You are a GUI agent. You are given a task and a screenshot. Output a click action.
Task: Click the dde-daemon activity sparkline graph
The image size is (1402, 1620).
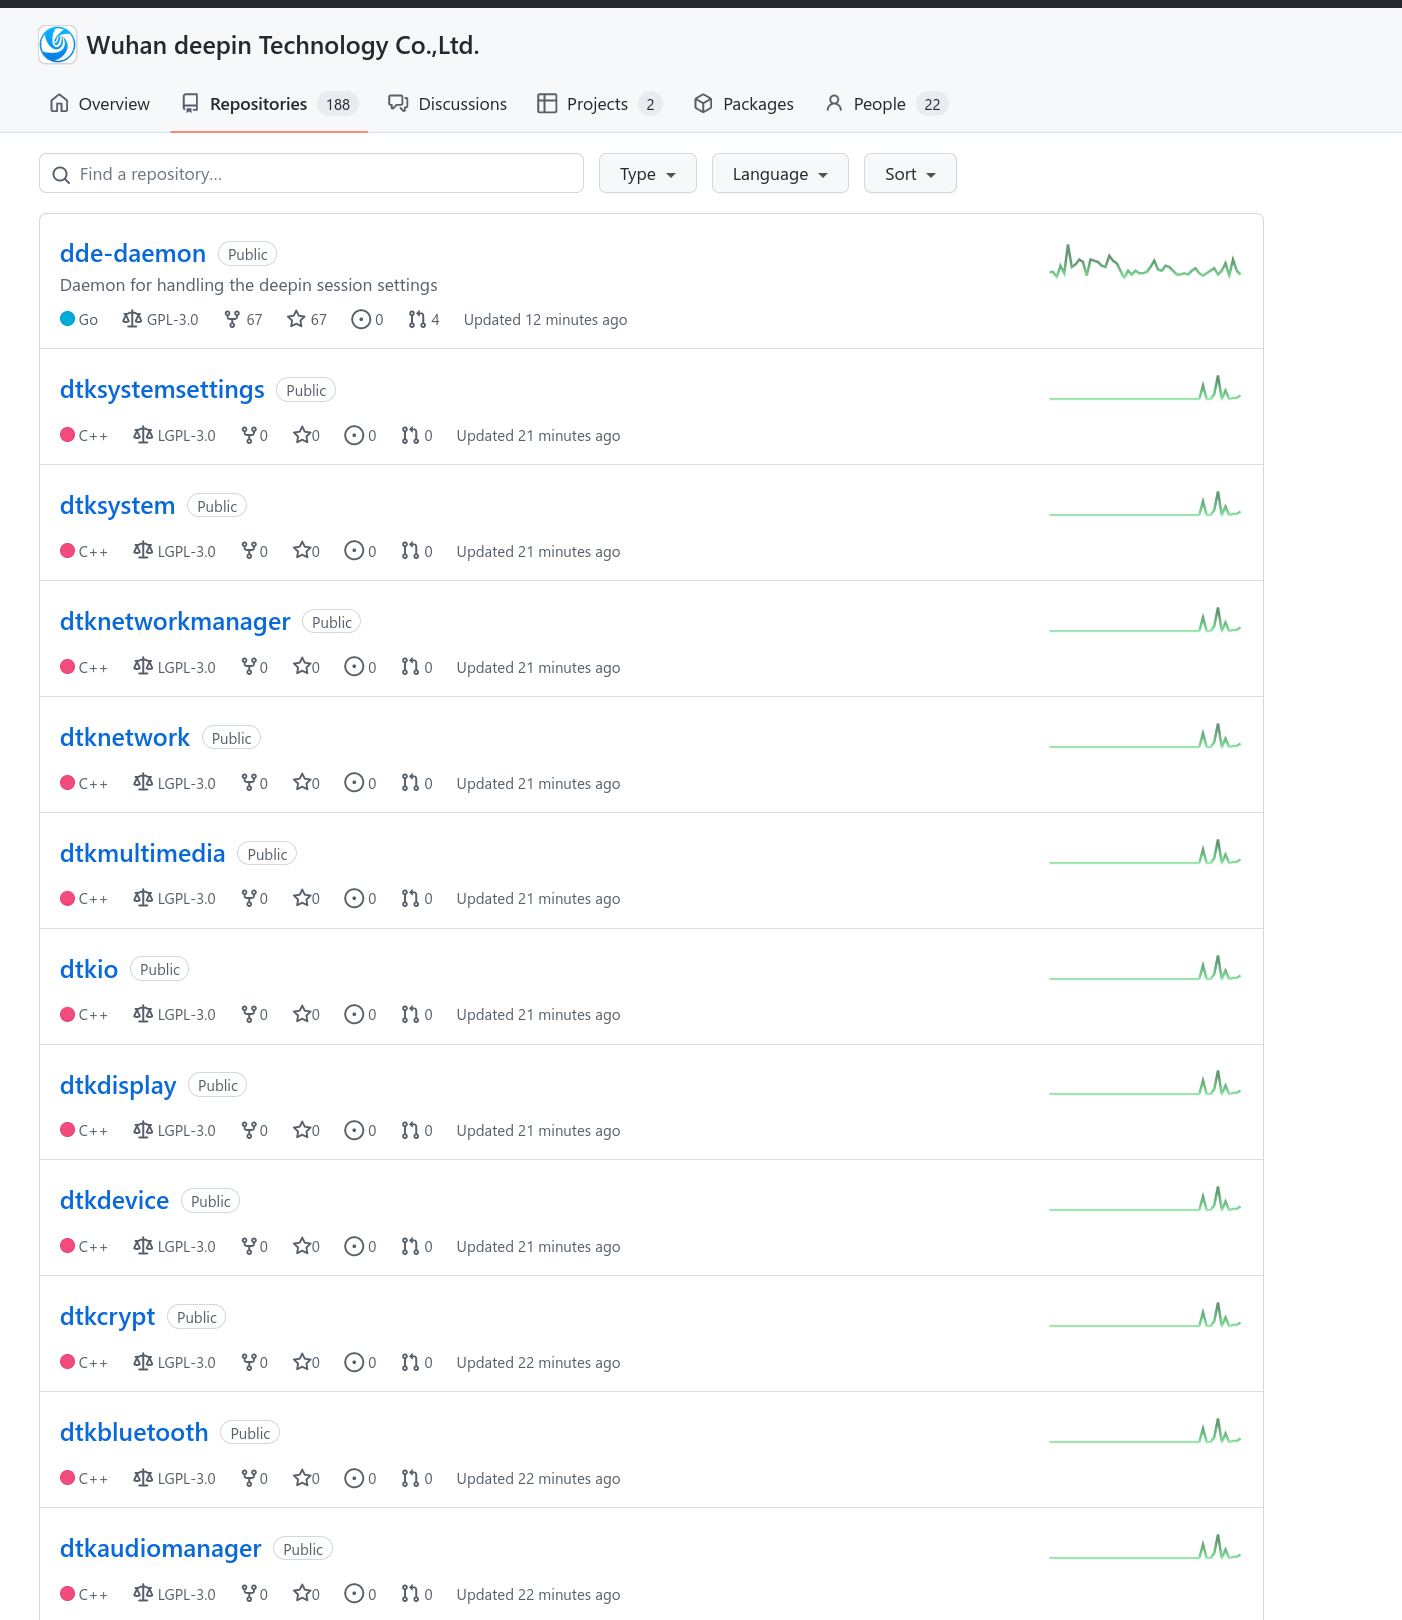1145,262
